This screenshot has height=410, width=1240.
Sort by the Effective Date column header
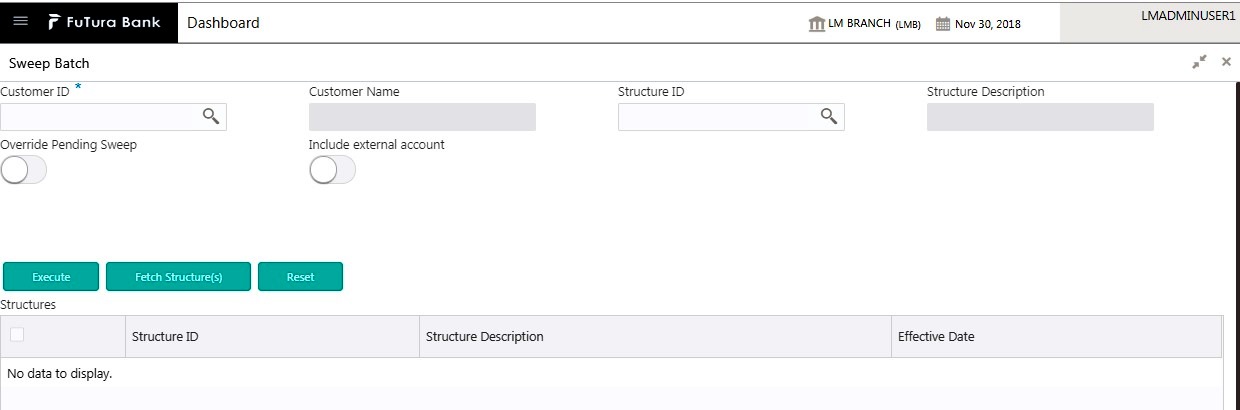pyautogui.click(x=936, y=337)
